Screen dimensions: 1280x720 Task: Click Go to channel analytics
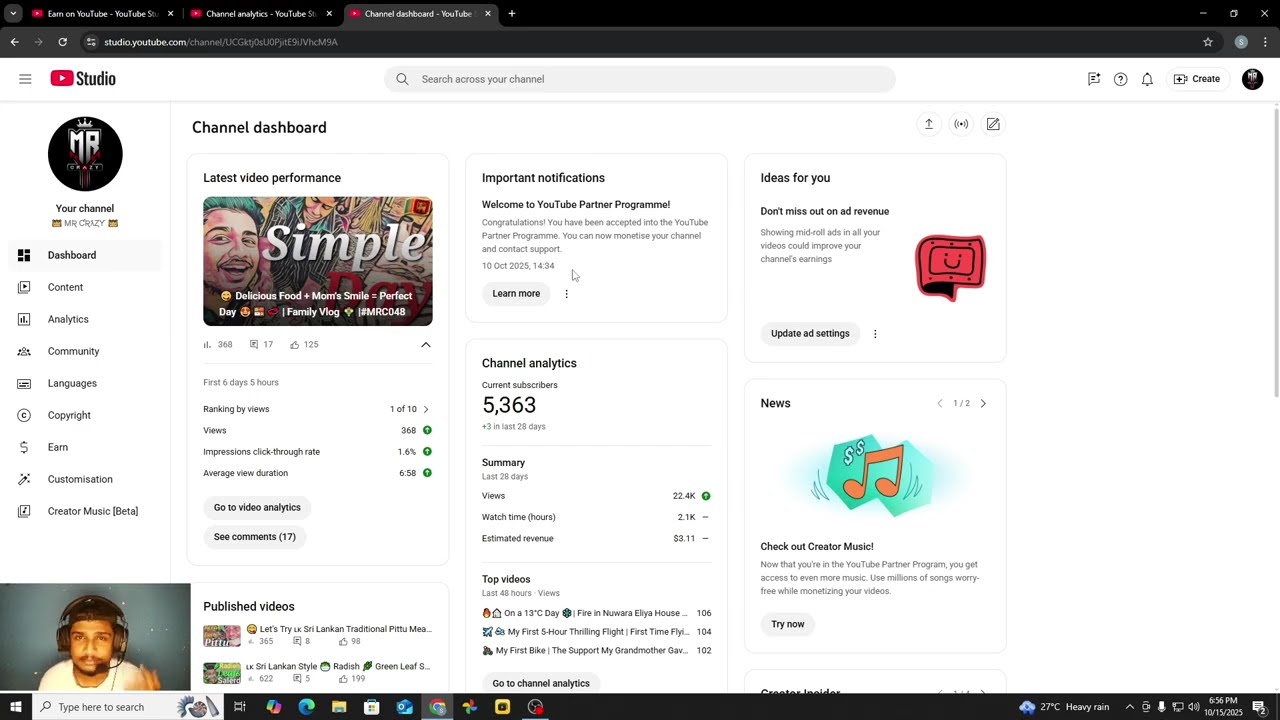(x=541, y=683)
